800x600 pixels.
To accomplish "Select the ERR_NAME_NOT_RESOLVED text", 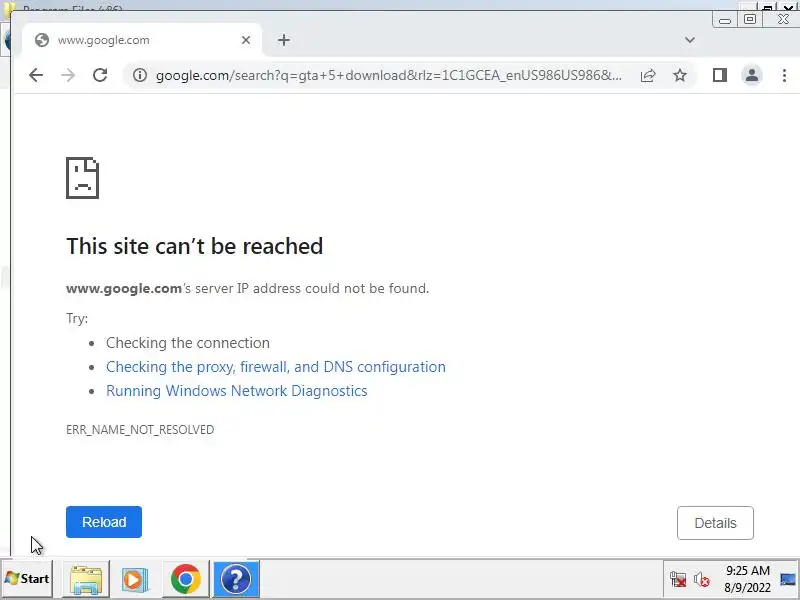I will point(140,430).
